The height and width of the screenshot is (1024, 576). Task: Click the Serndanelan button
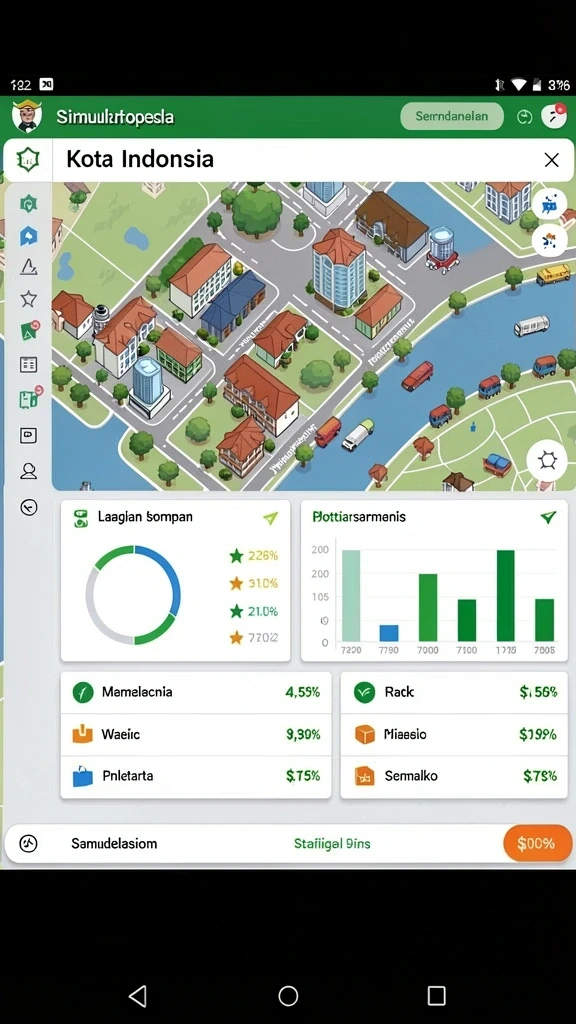pyautogui.click(x=452, y=116)
